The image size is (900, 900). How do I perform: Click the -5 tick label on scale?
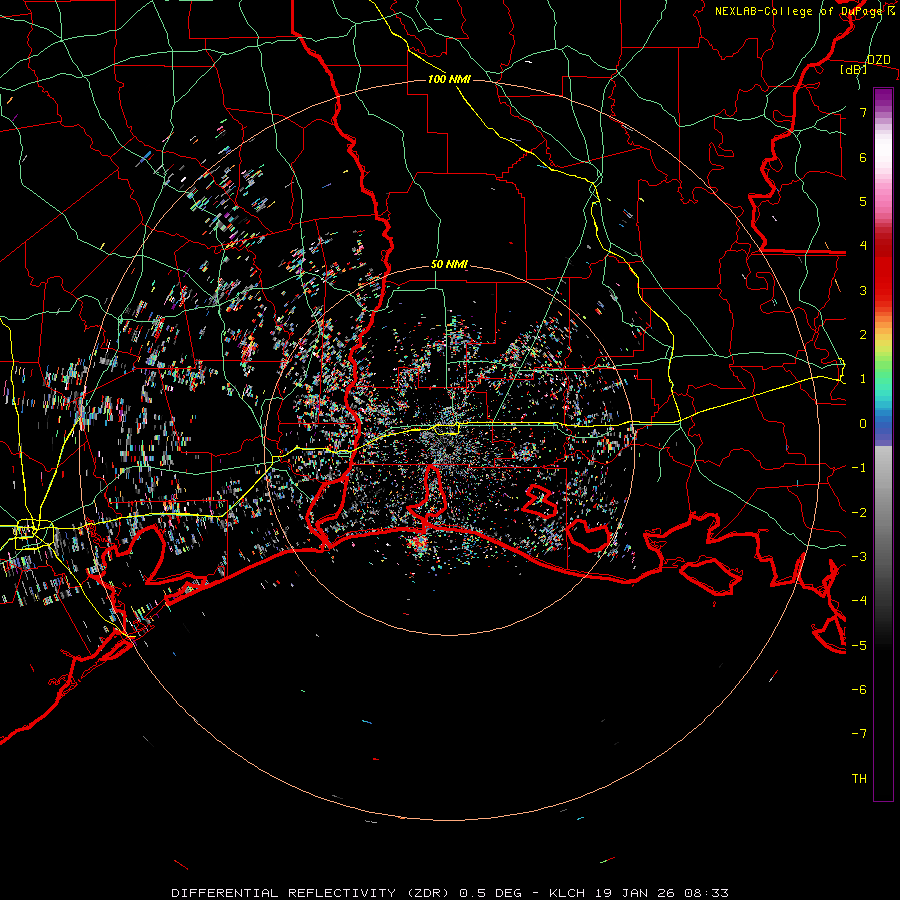tap(859, 645)
